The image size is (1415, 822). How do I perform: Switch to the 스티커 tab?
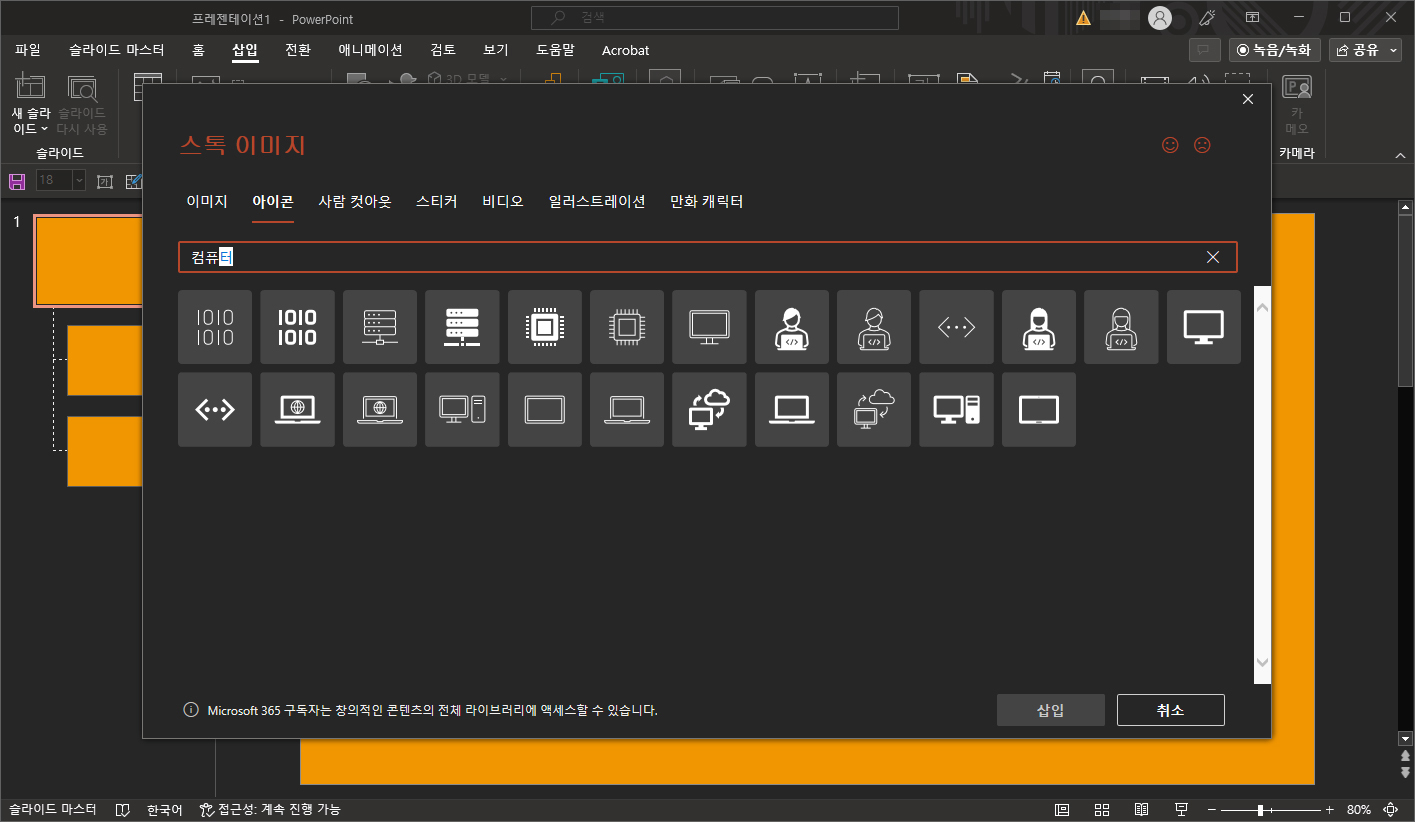437,201
